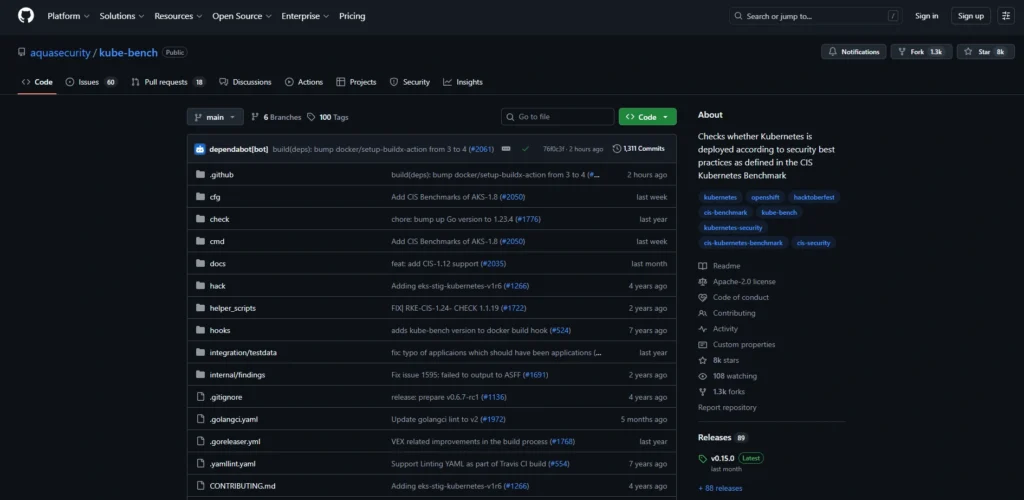1024x500 pixels.
Task: Open the Code of conduct link
Action: pos(733,298)
